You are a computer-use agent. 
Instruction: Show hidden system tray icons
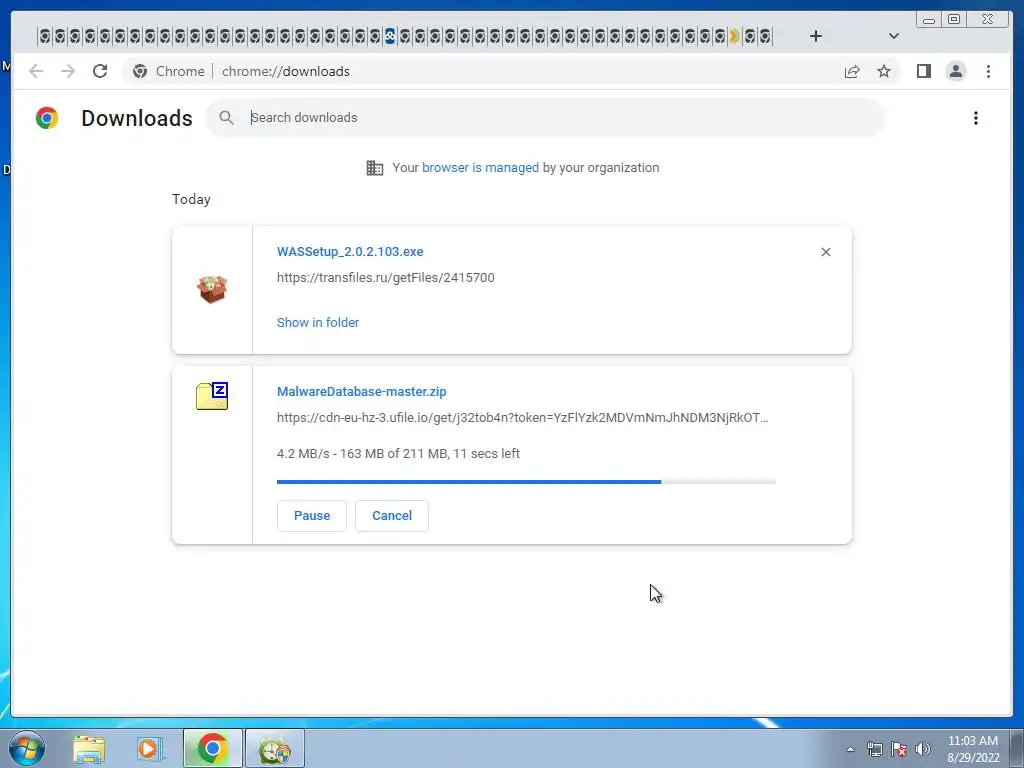850,749
